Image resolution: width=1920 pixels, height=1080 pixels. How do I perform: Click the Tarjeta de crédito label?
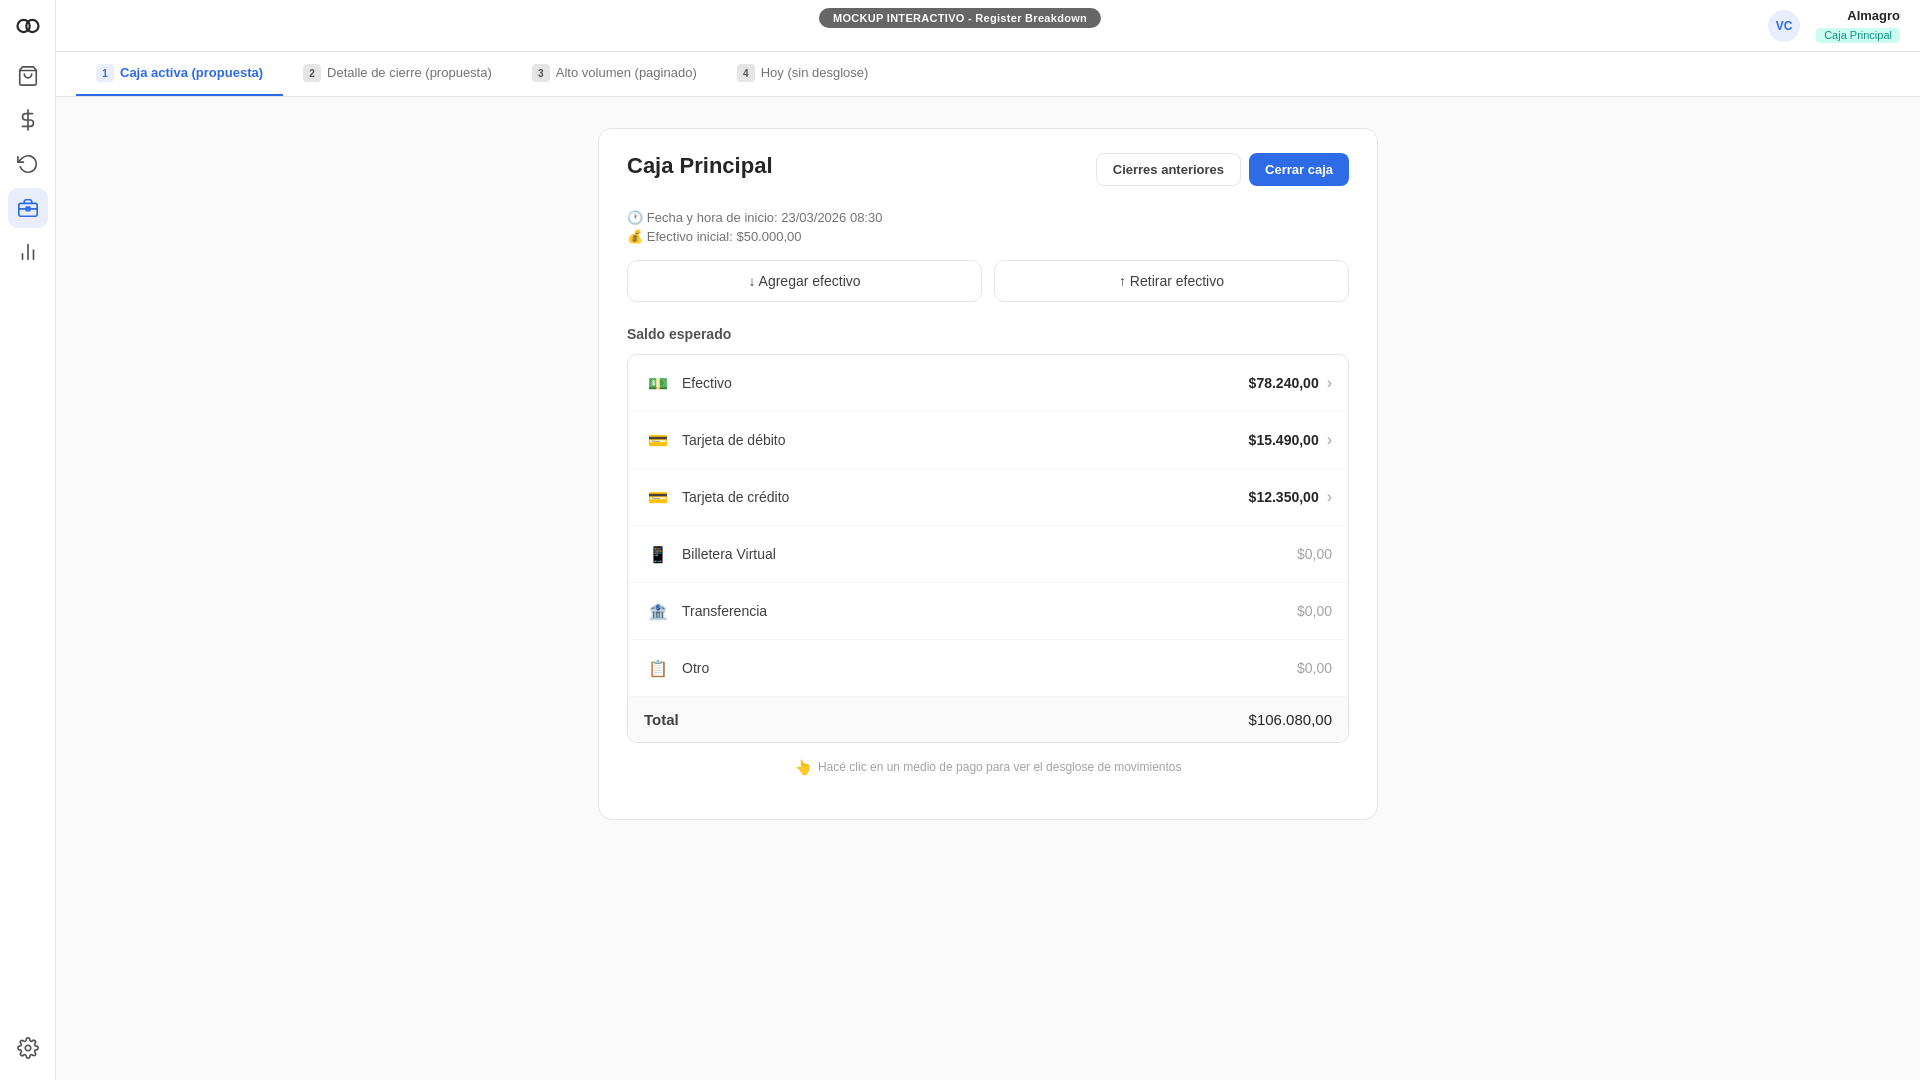736,497
